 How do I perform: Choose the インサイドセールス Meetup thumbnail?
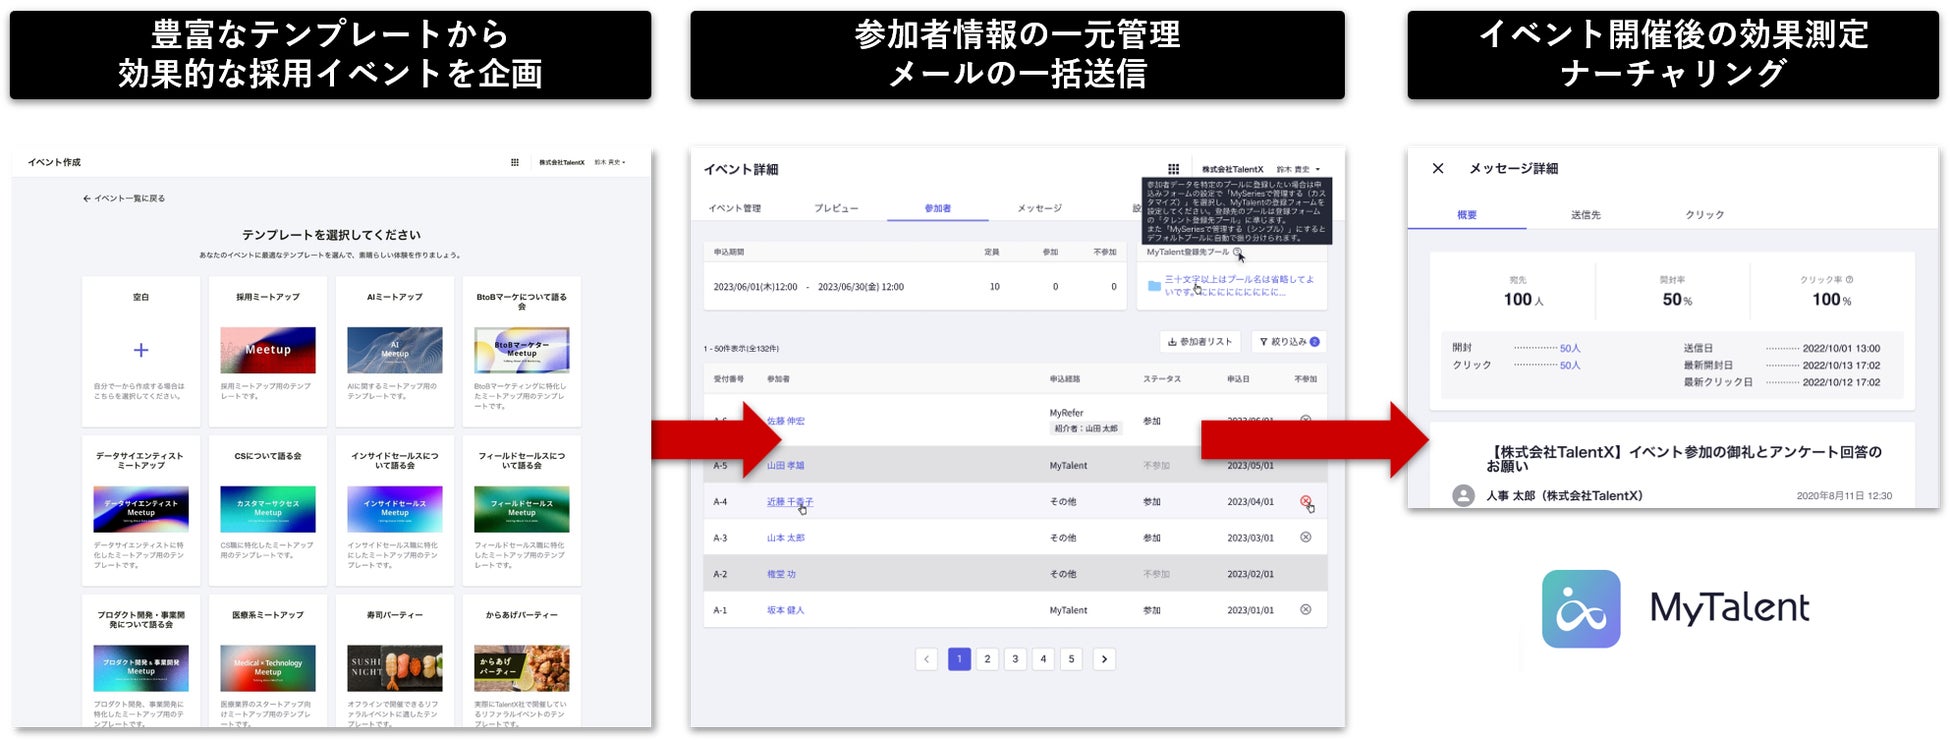pos(395,509)
